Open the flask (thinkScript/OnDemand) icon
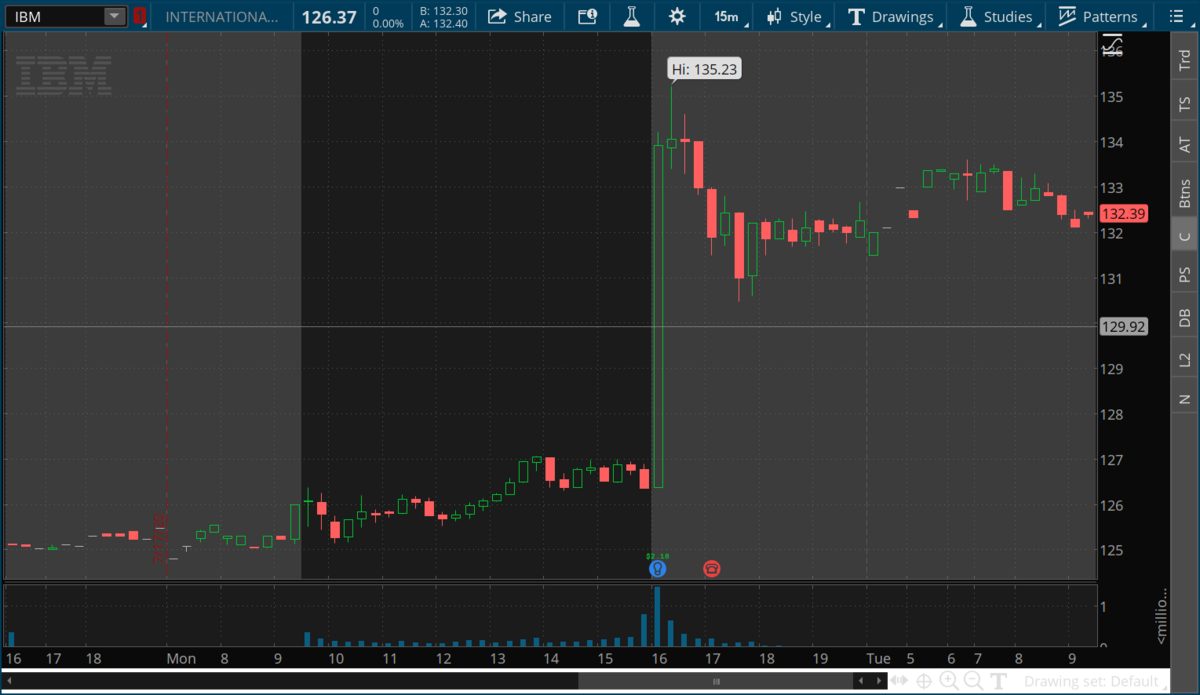1200x695 pixels. pos(631,16)
